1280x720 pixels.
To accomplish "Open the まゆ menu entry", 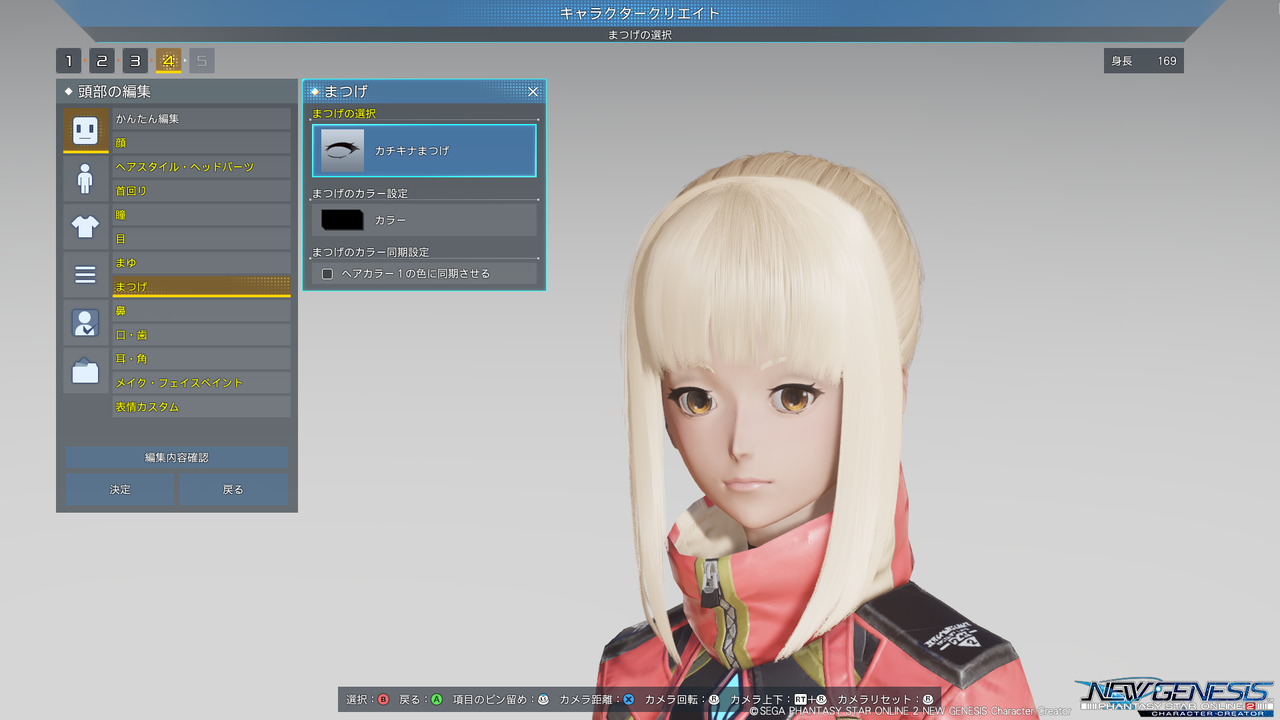I will click(201, 263).
